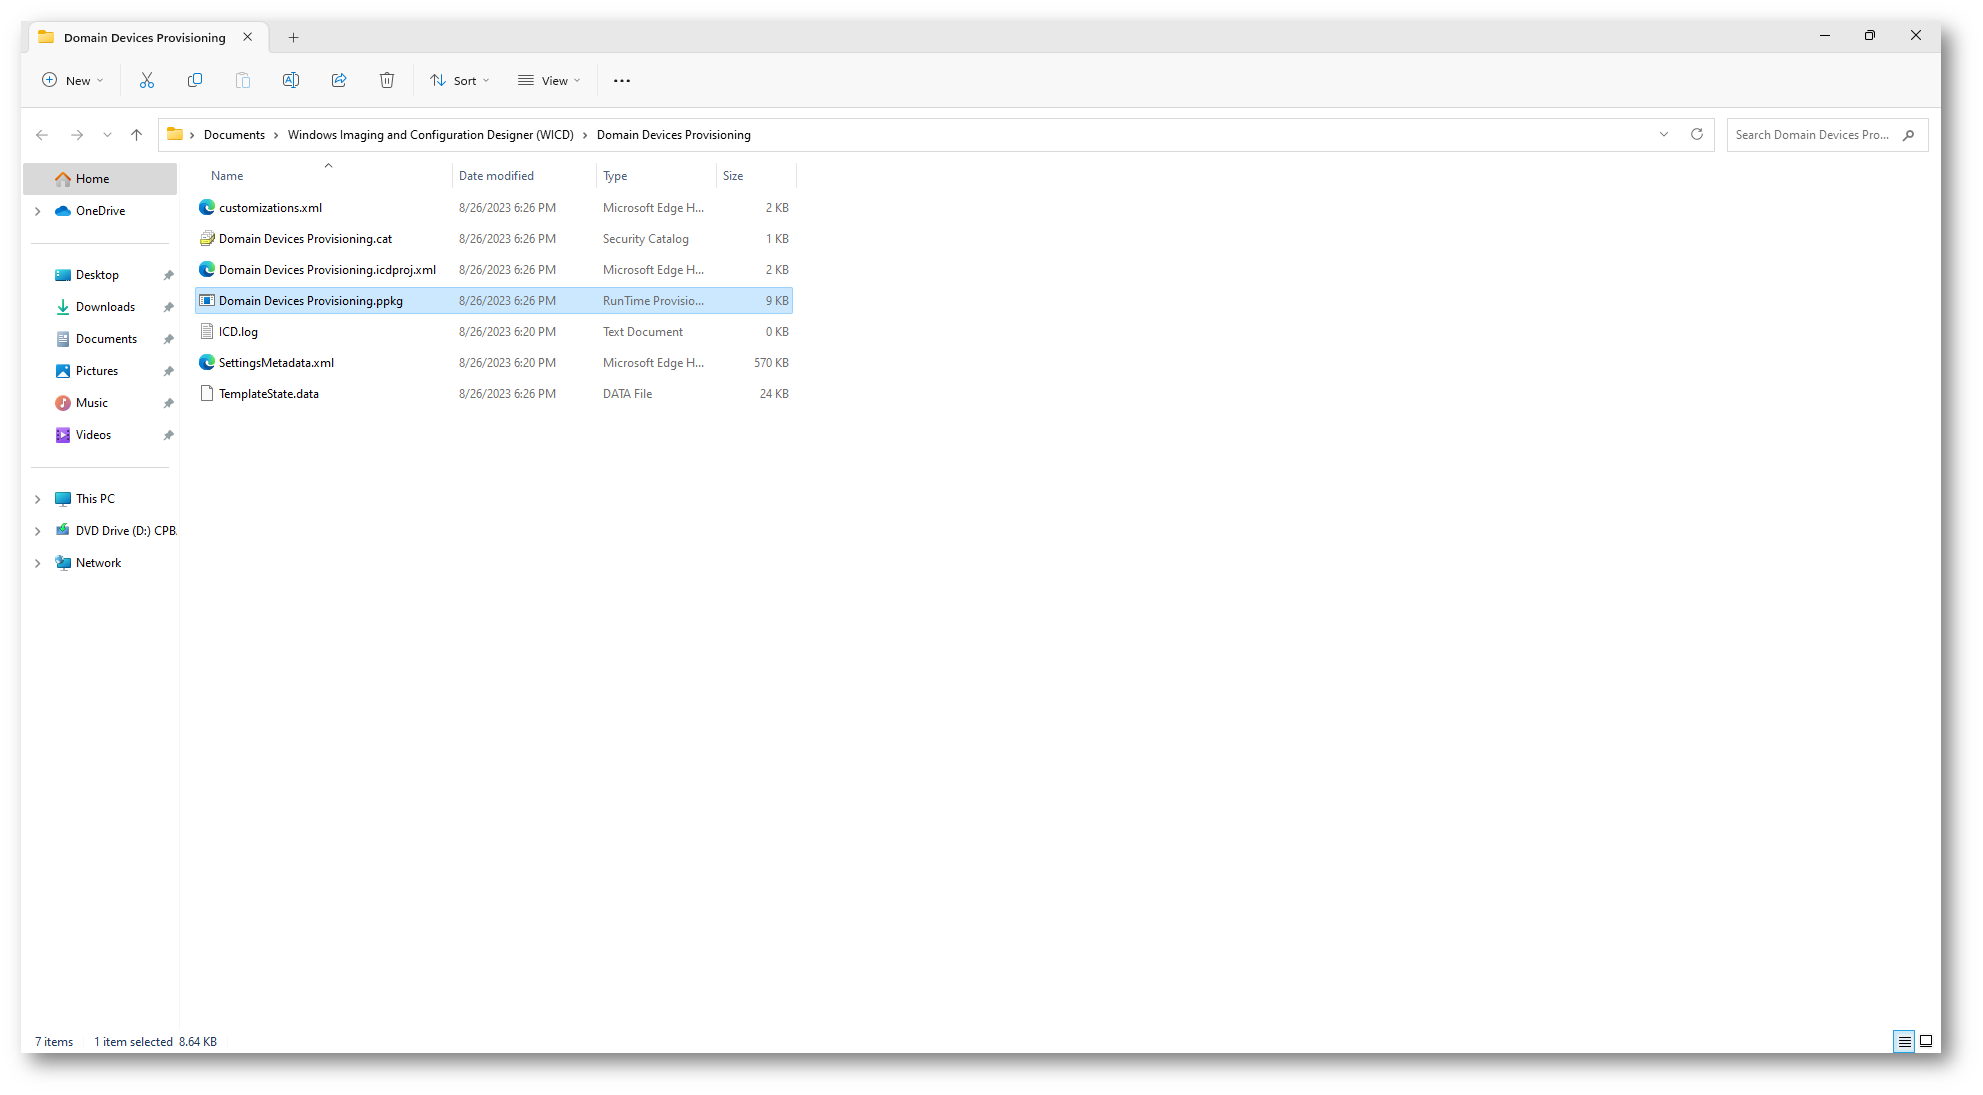Click the 570 KB size cell

(x=771, y=363)
